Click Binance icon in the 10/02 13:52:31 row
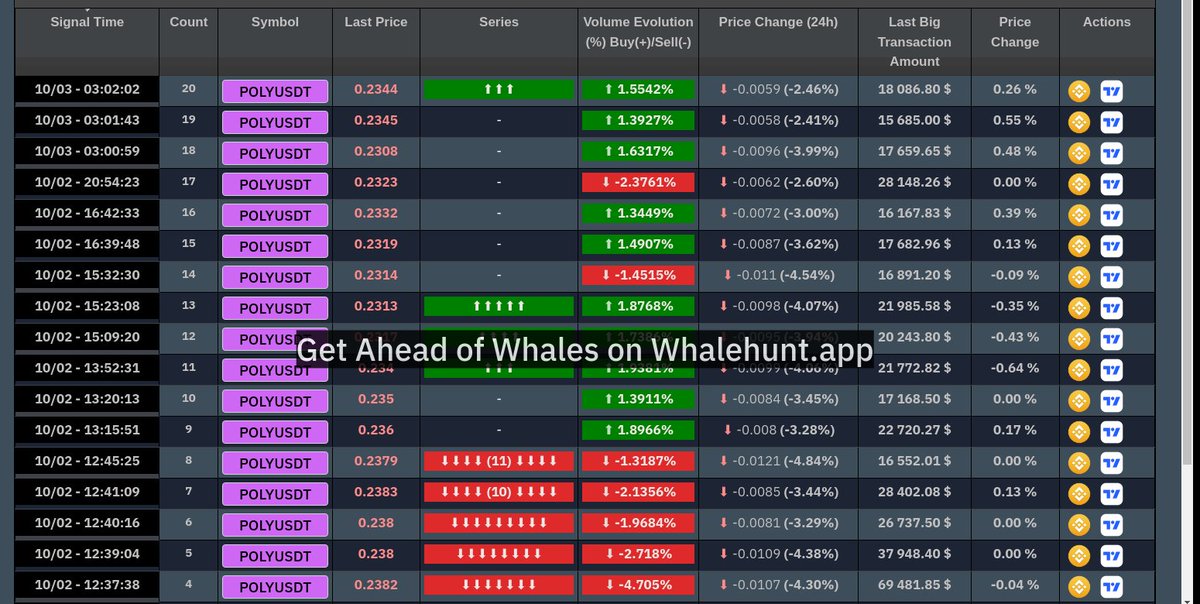The height and width of the screenshot is (604, 1200). pyautogui.click(x=1079, y=370)
